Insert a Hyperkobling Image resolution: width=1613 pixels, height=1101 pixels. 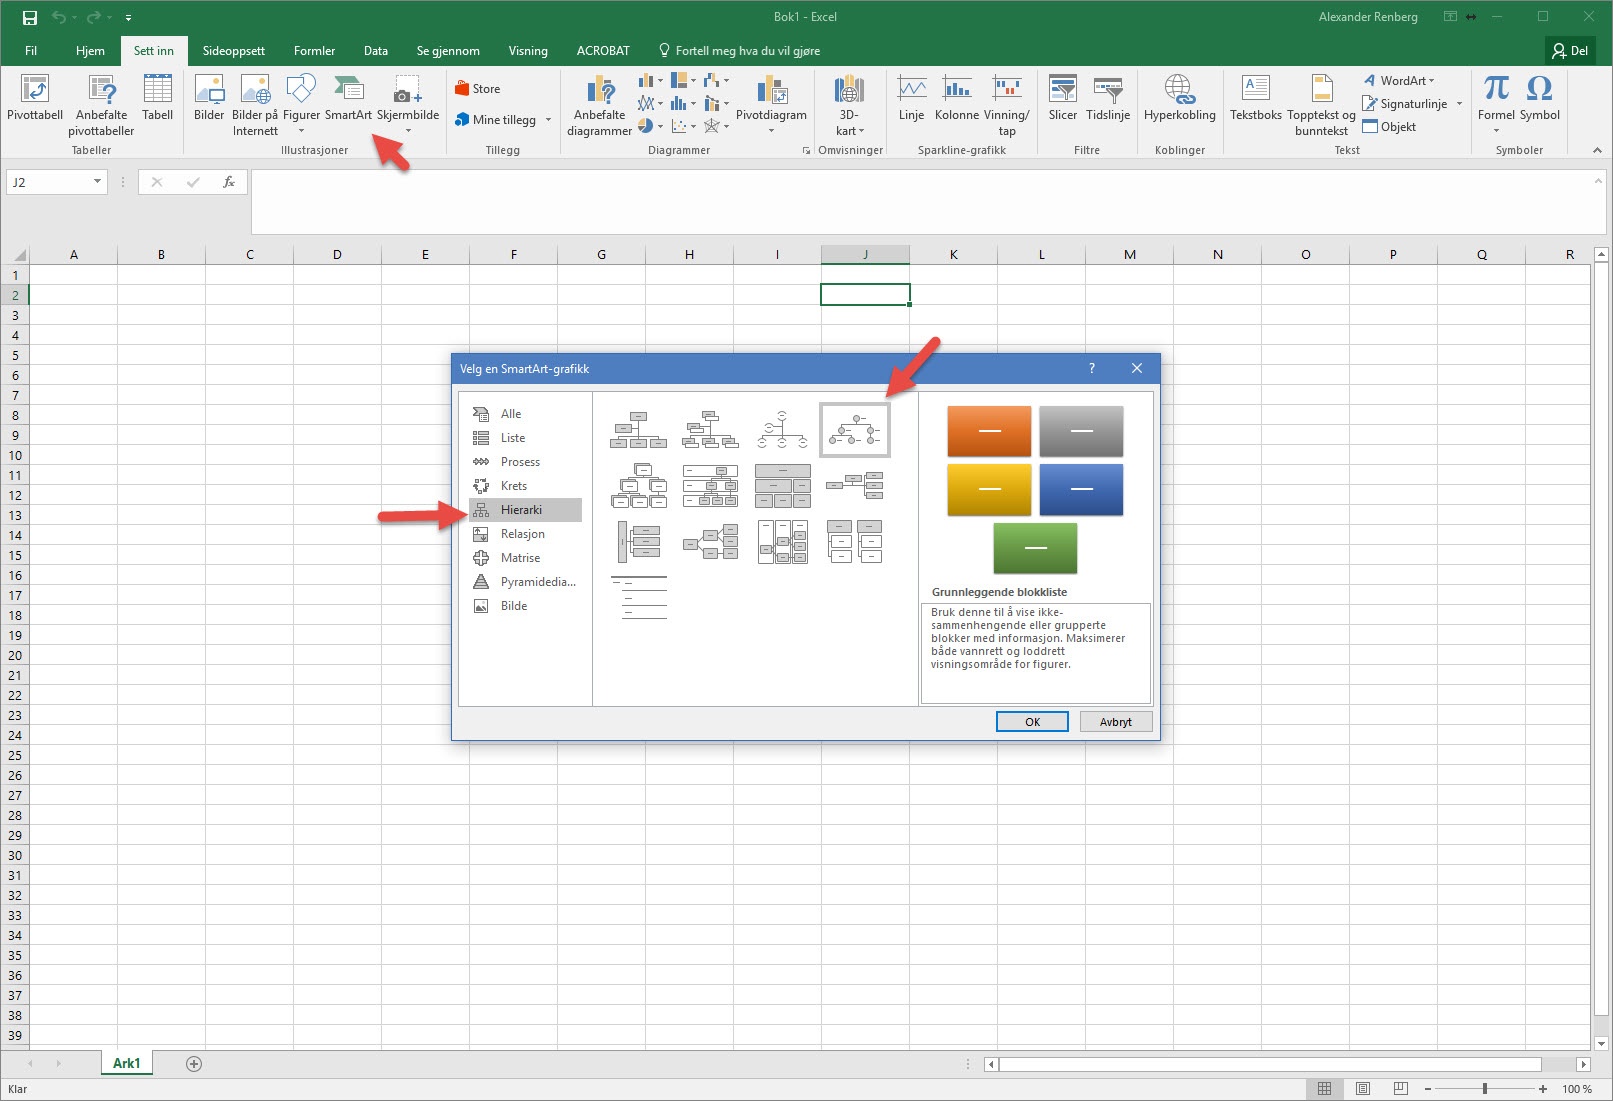point(1180,98)
